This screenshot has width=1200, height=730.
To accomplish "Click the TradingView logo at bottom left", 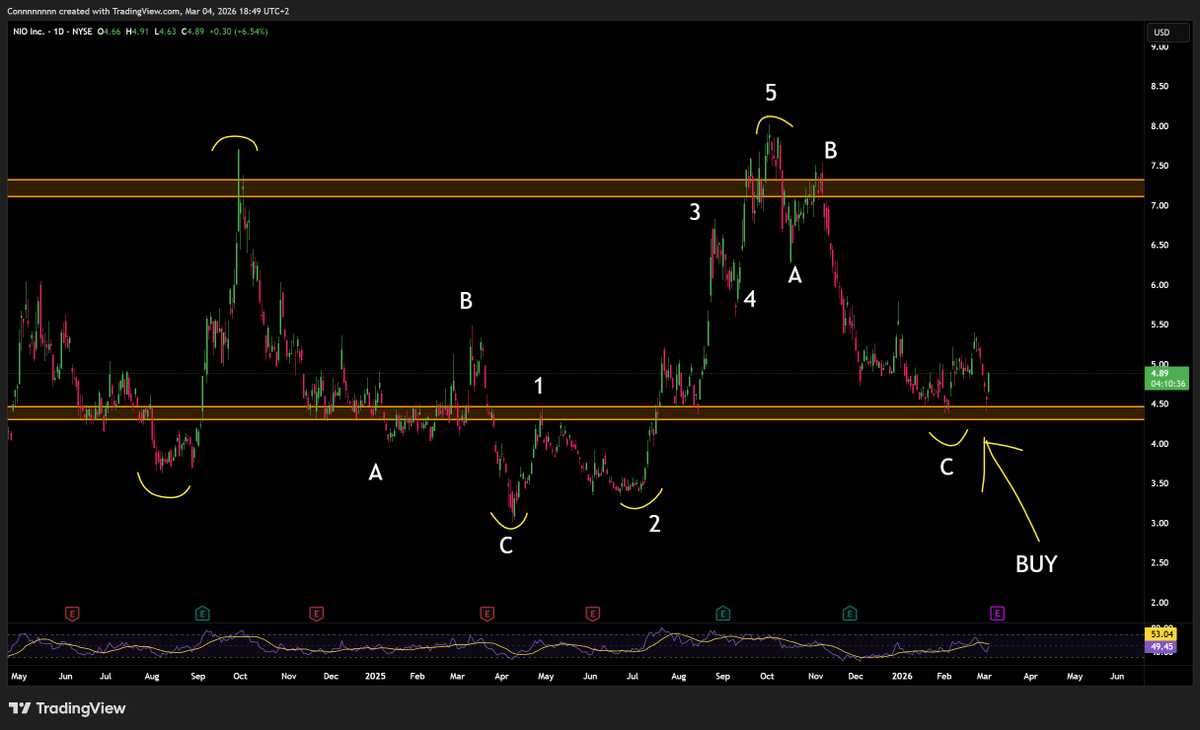I will (x=68, y=708).
